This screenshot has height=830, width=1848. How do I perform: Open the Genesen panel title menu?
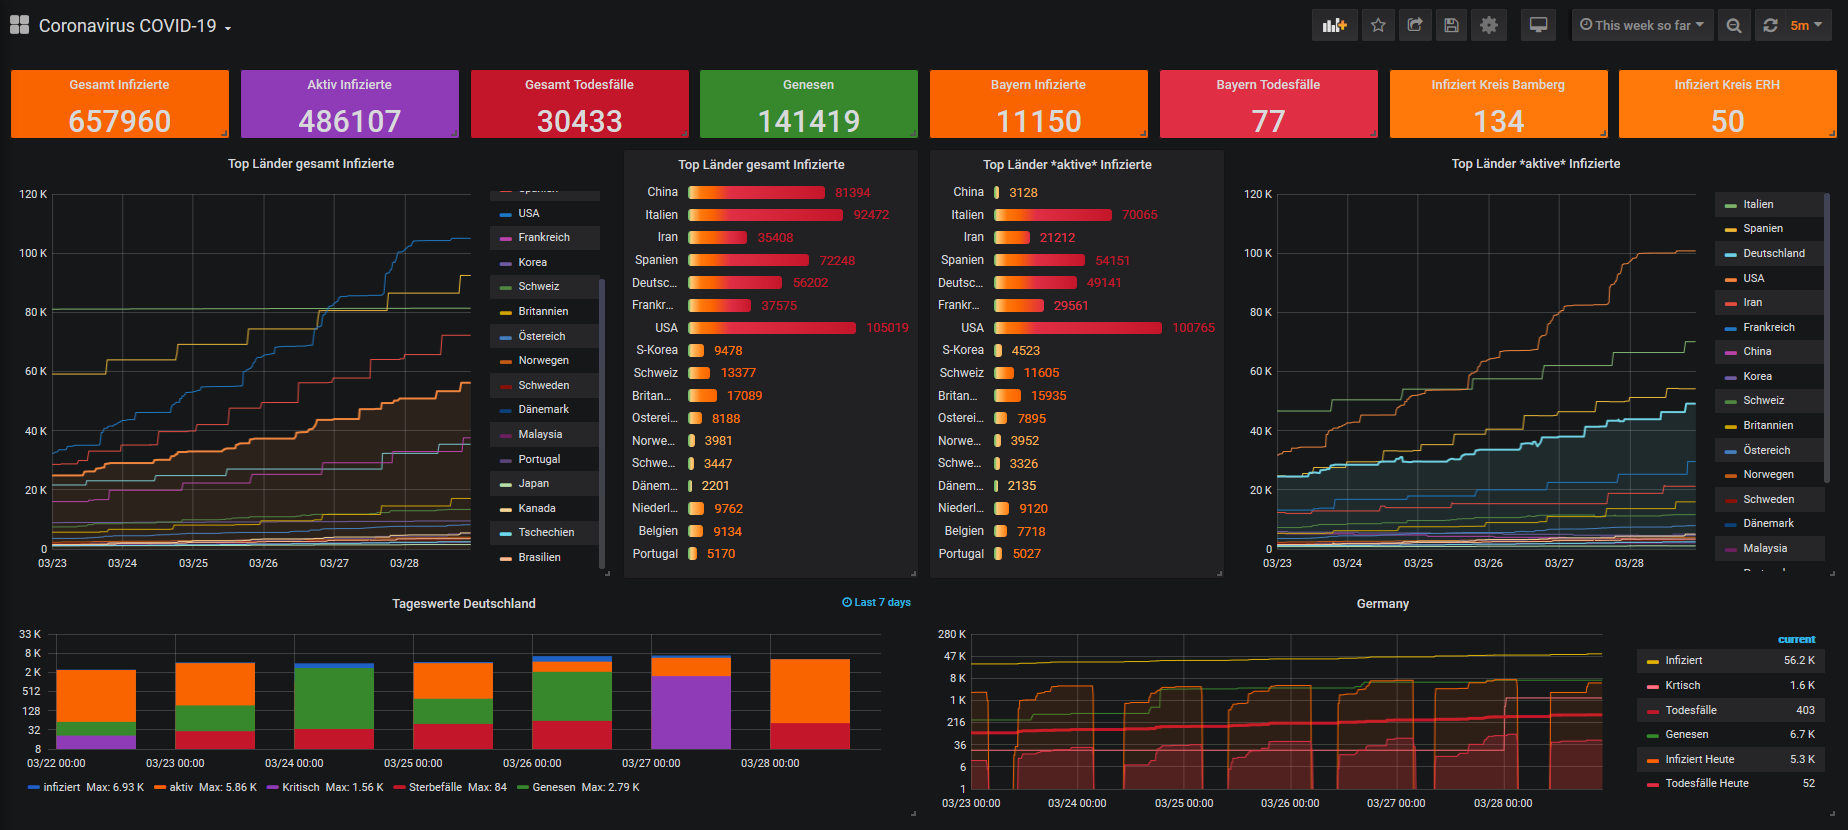(x=808, y=85)
